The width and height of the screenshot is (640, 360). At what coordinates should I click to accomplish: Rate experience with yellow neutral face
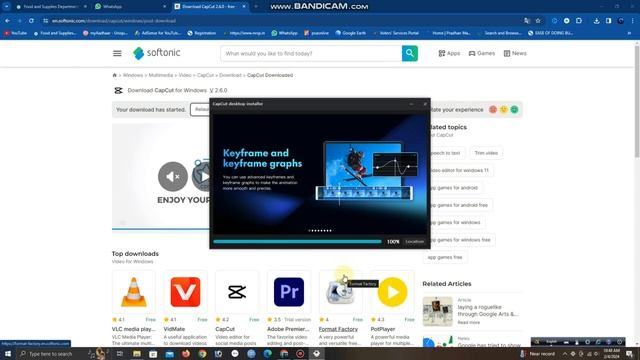click(x=504, y=109)
